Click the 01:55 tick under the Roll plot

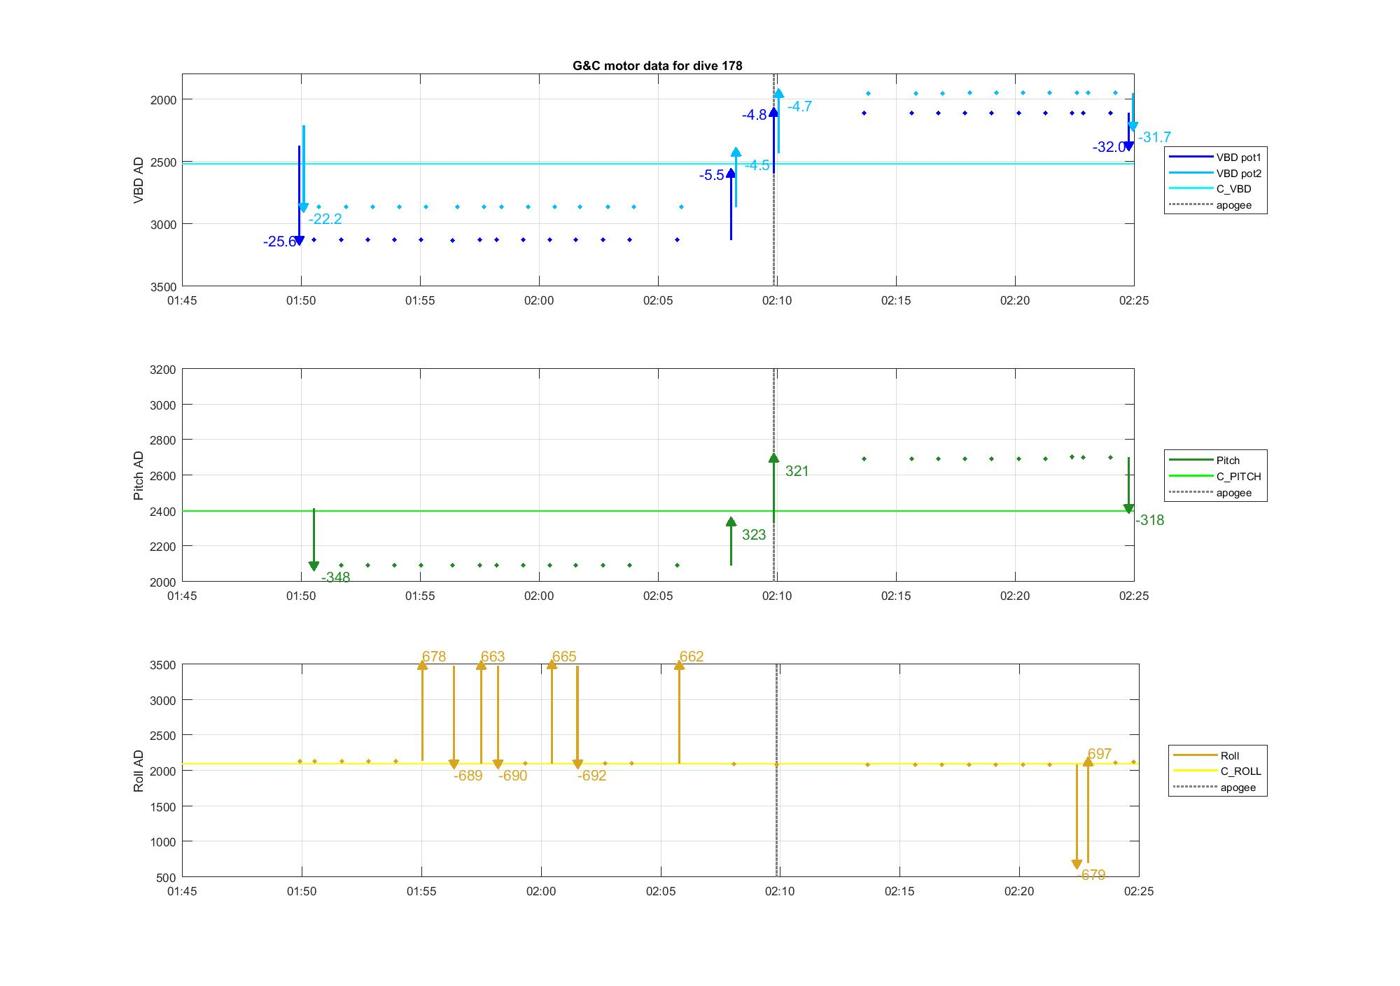(x=421, y=891)
